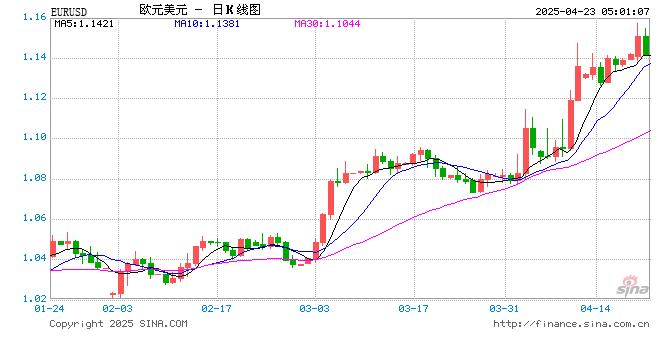The height and width of the screenshot is (360, 660).
Task: Select the chart title 欧元美元 - 日K线图
Action: [x=200, y=10]
